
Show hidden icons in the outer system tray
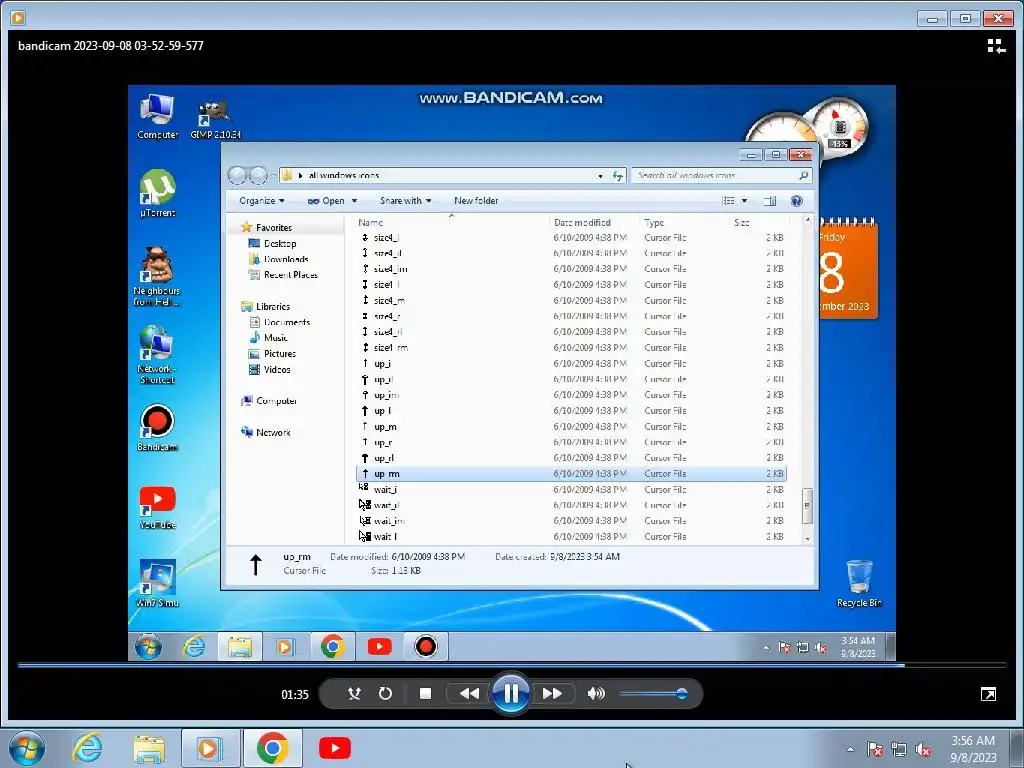tap(850, 749)
